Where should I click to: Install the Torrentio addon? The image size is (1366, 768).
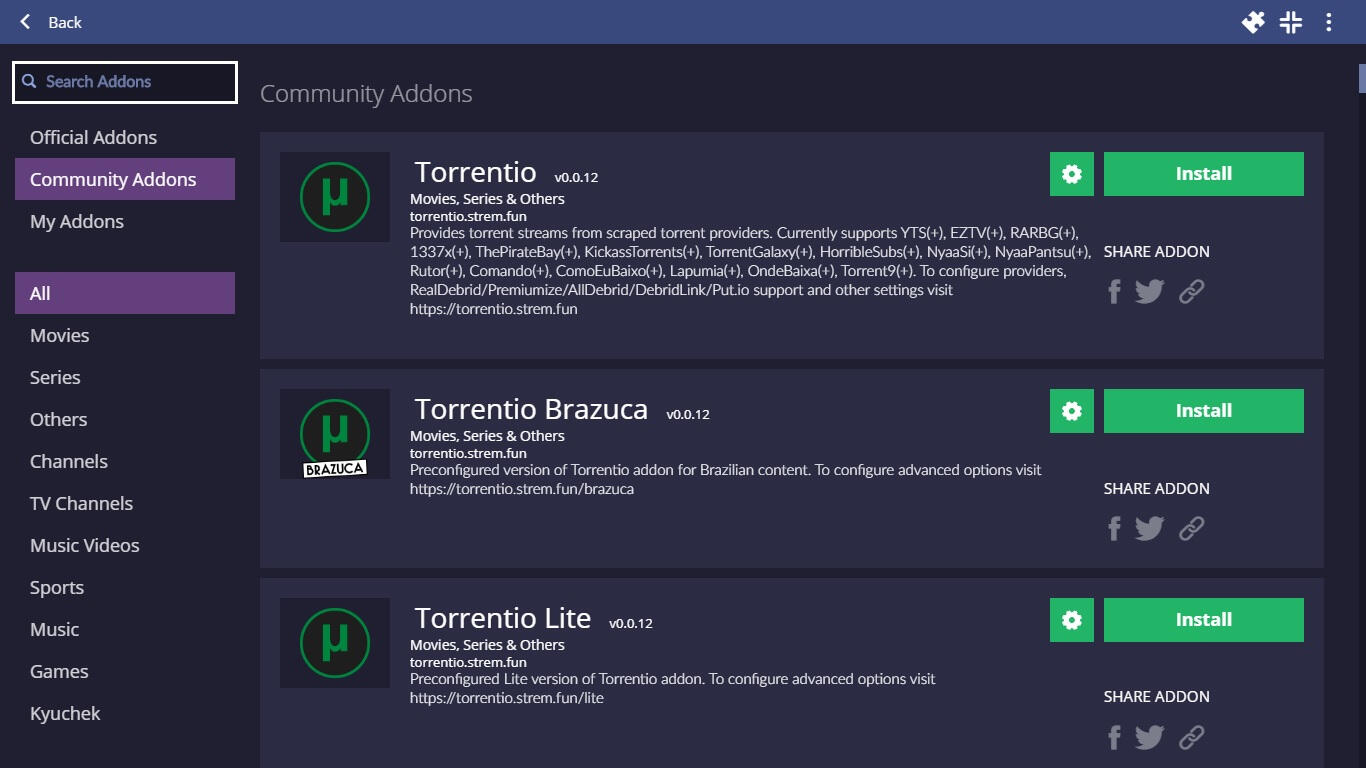pos(1203,174)
